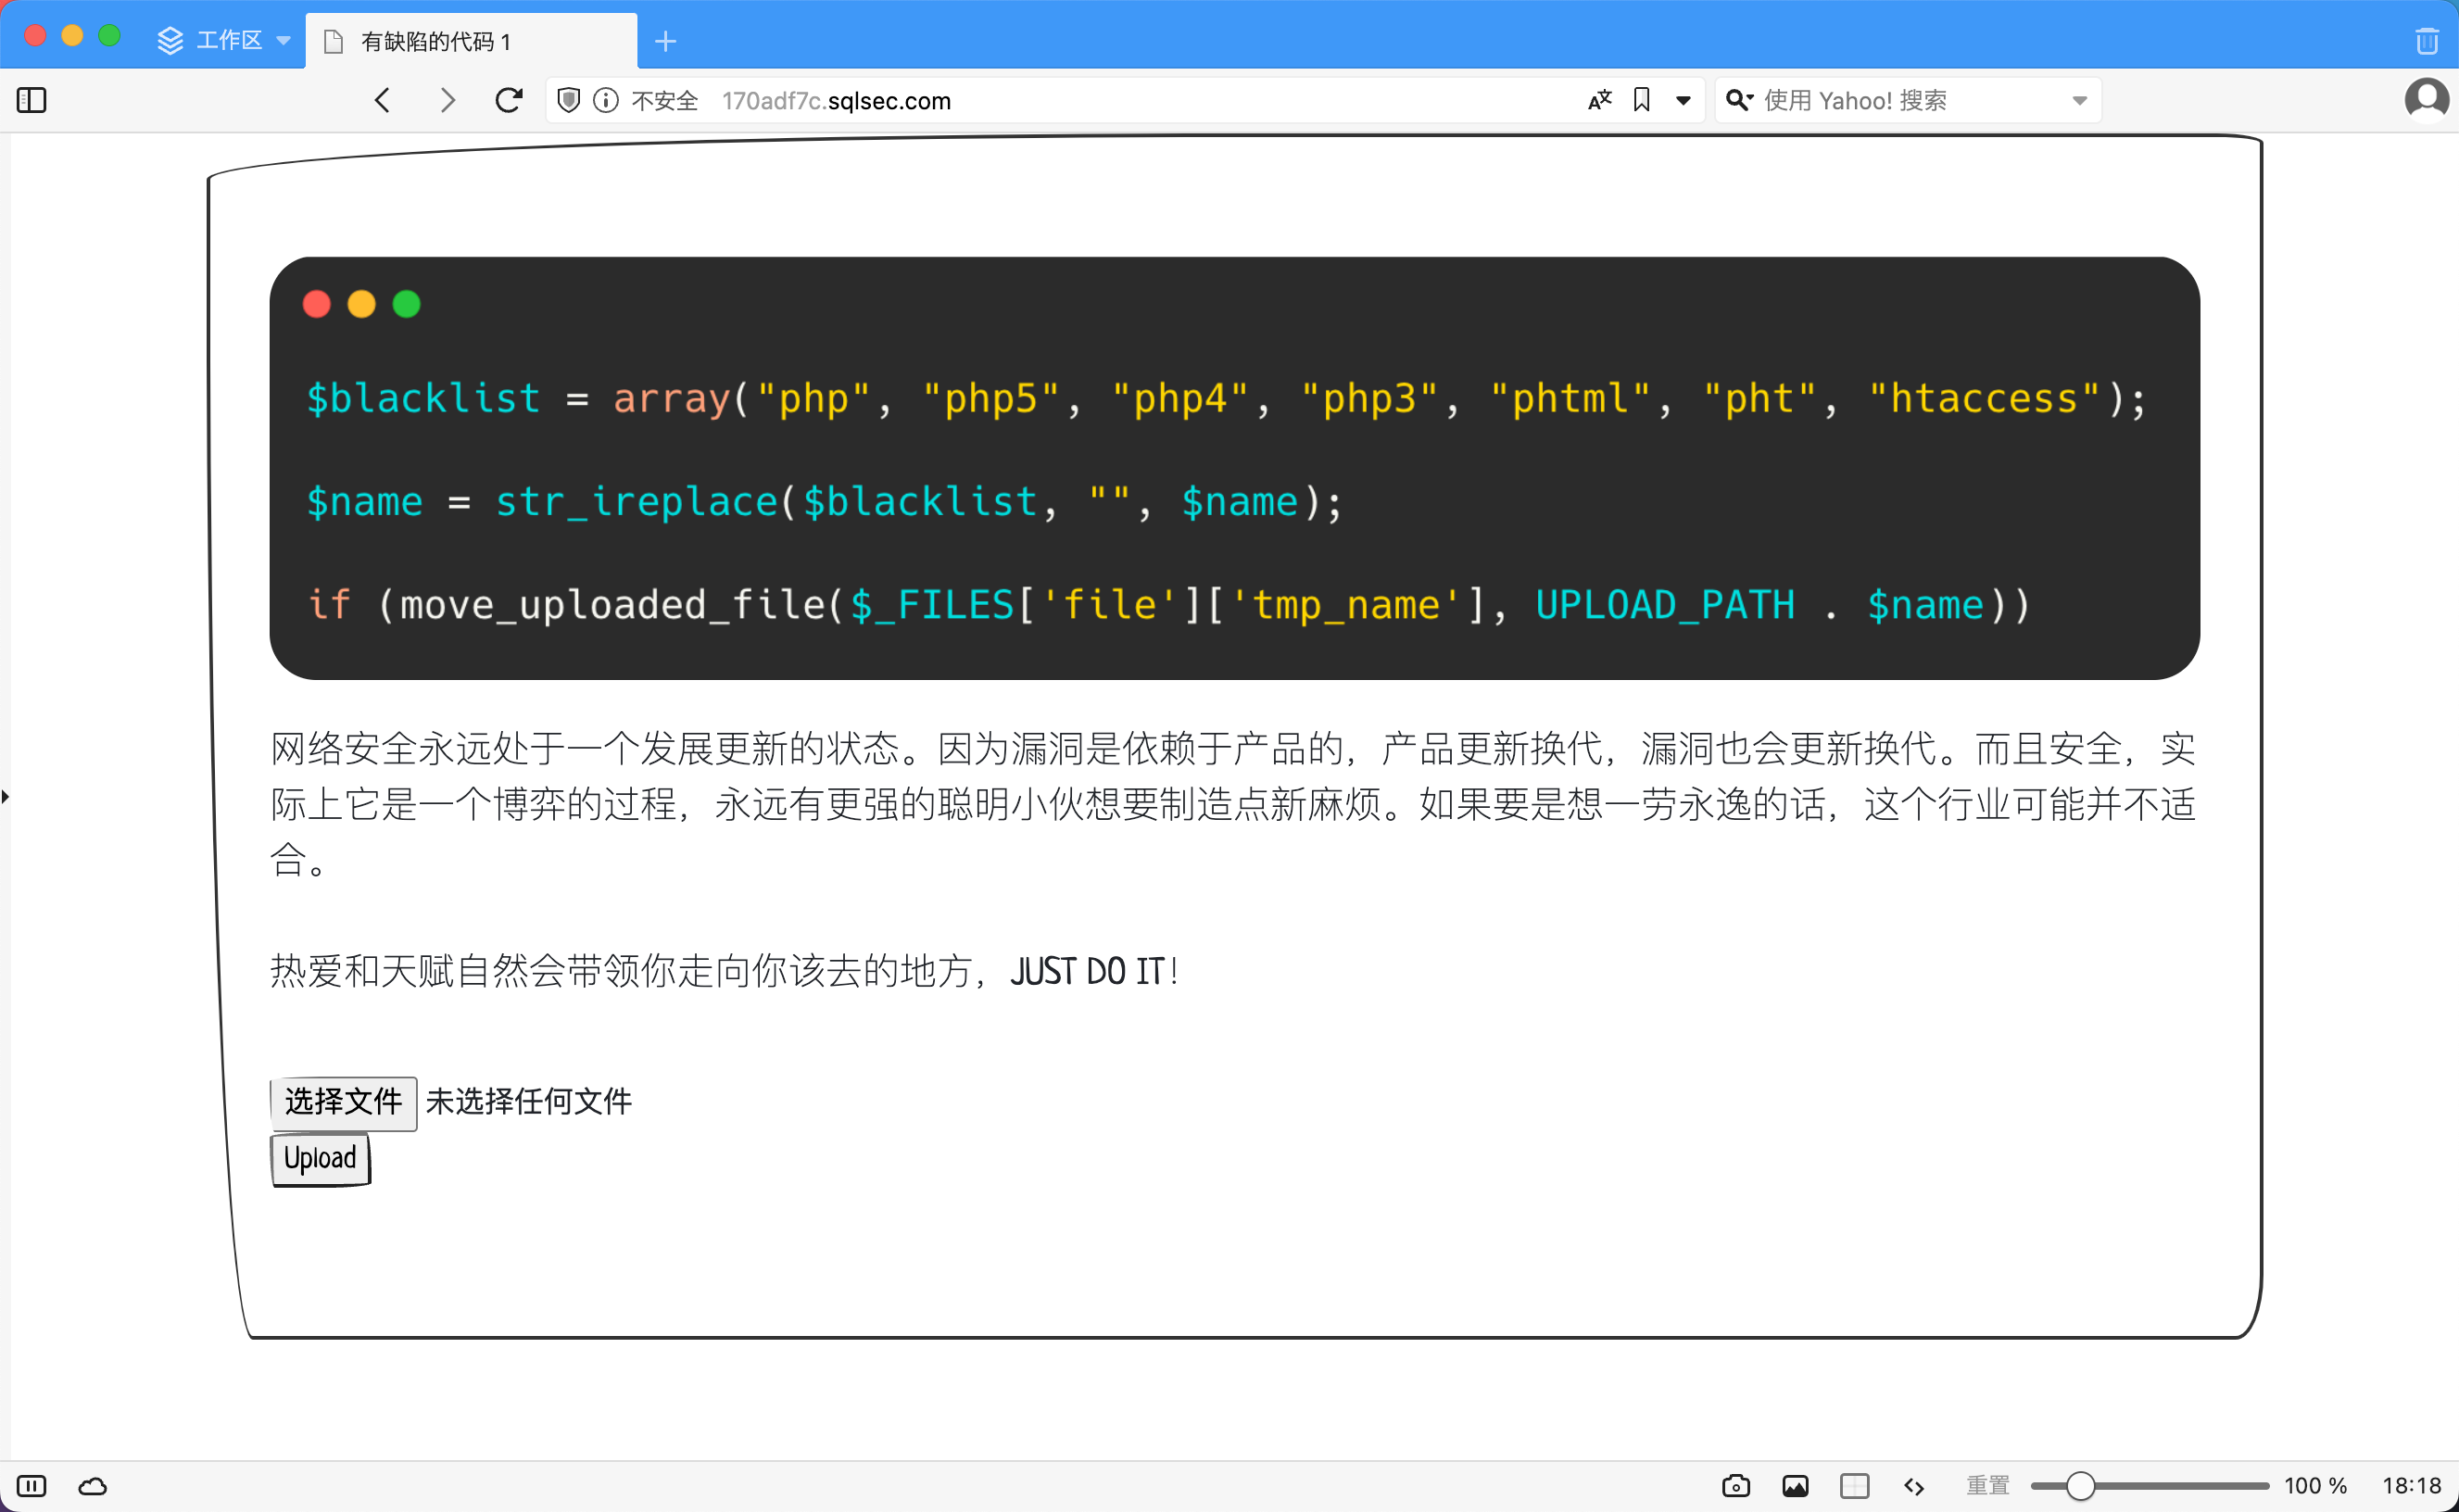Capture page with camera icon

tap(1736, 1485)
